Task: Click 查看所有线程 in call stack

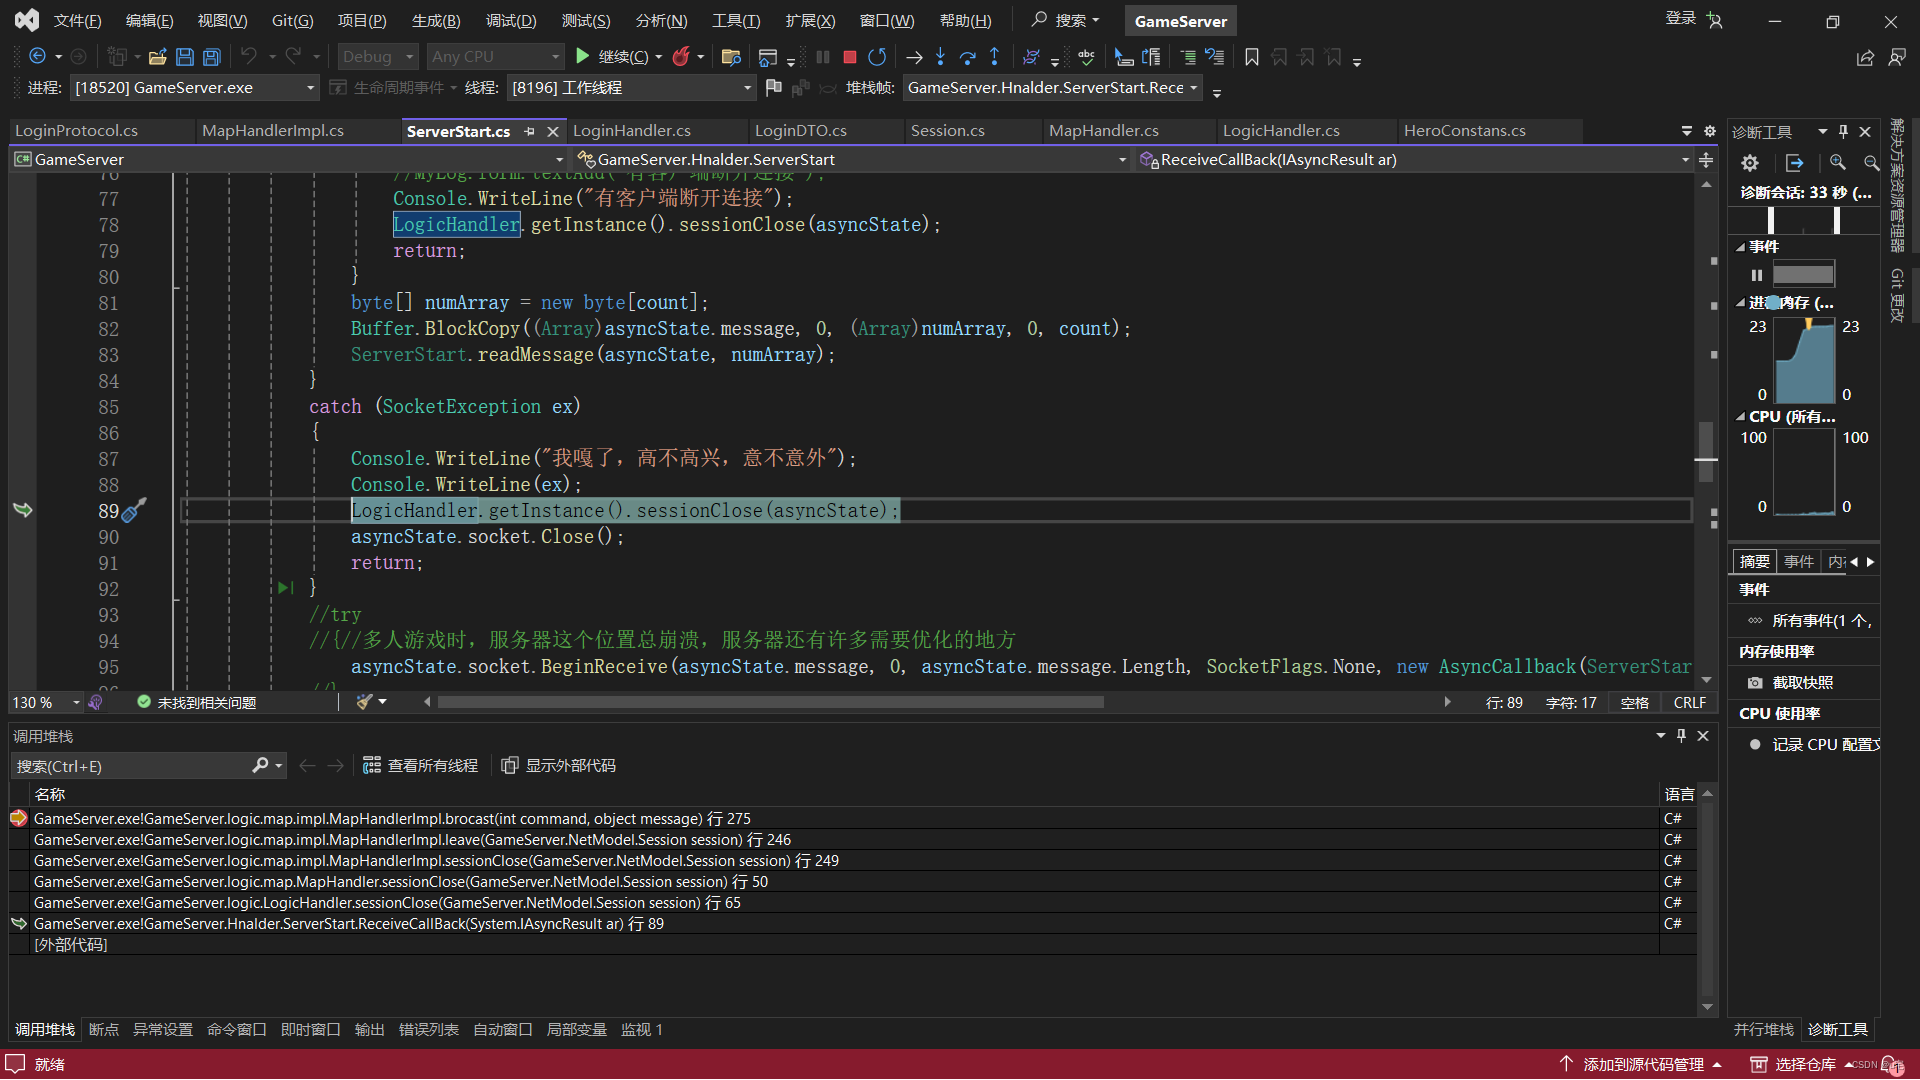Action: (420, 766)
